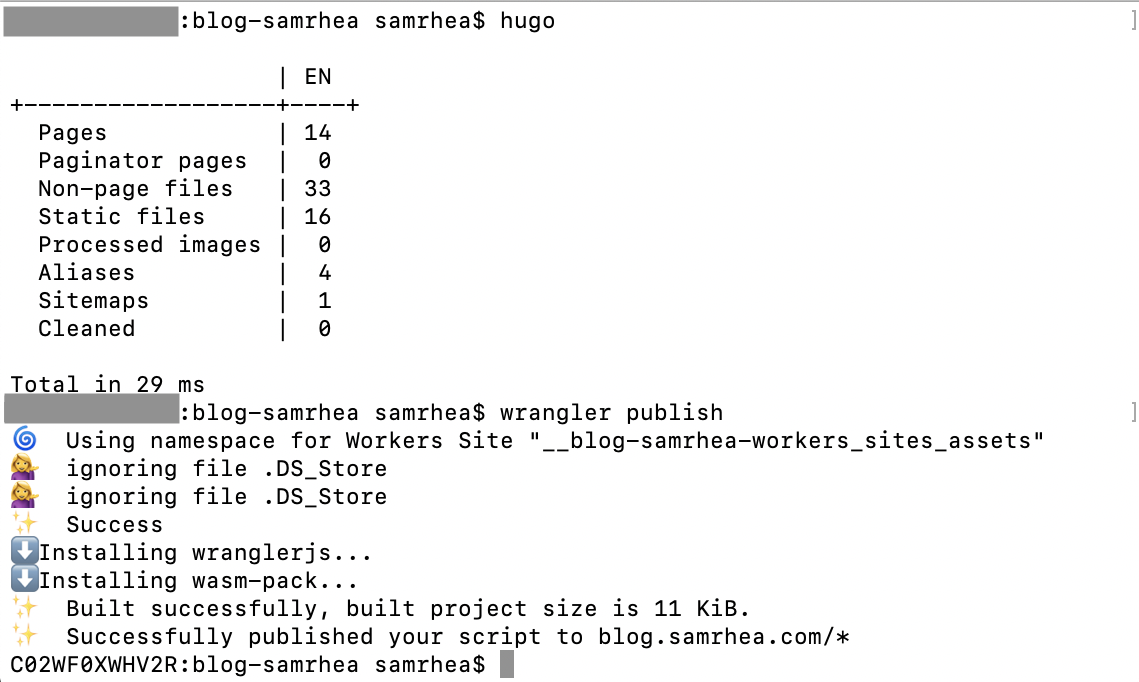Click the sparkles emoji beside Success

25,523
